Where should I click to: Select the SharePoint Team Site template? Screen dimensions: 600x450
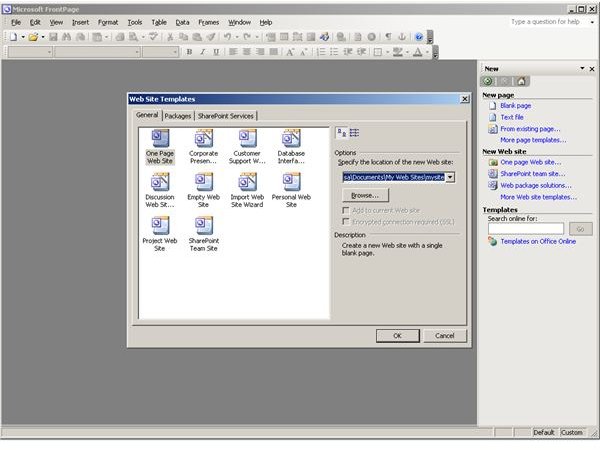coord(204,234)
